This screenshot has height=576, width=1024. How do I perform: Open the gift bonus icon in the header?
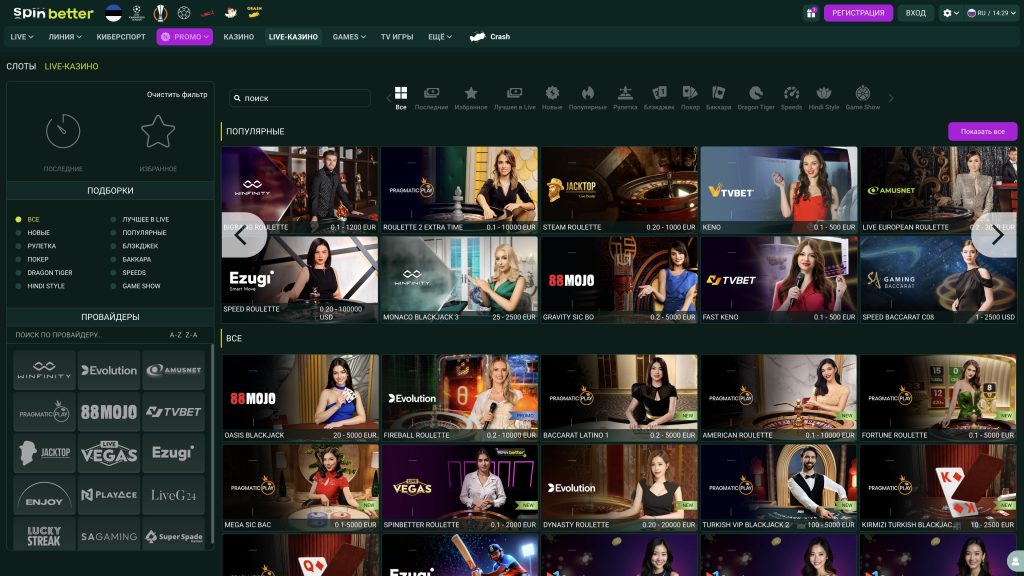point(811,13)
